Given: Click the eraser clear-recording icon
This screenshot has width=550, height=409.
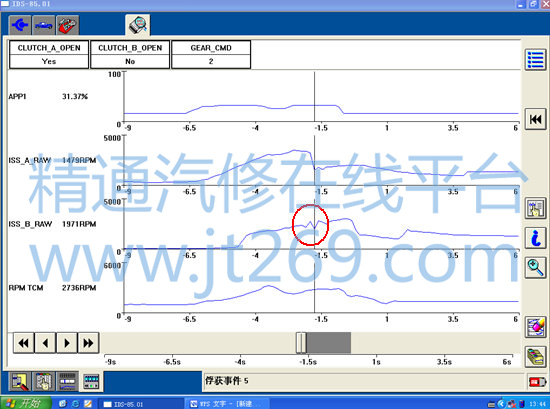Looking at the screenshot, I should pos(535,327).
